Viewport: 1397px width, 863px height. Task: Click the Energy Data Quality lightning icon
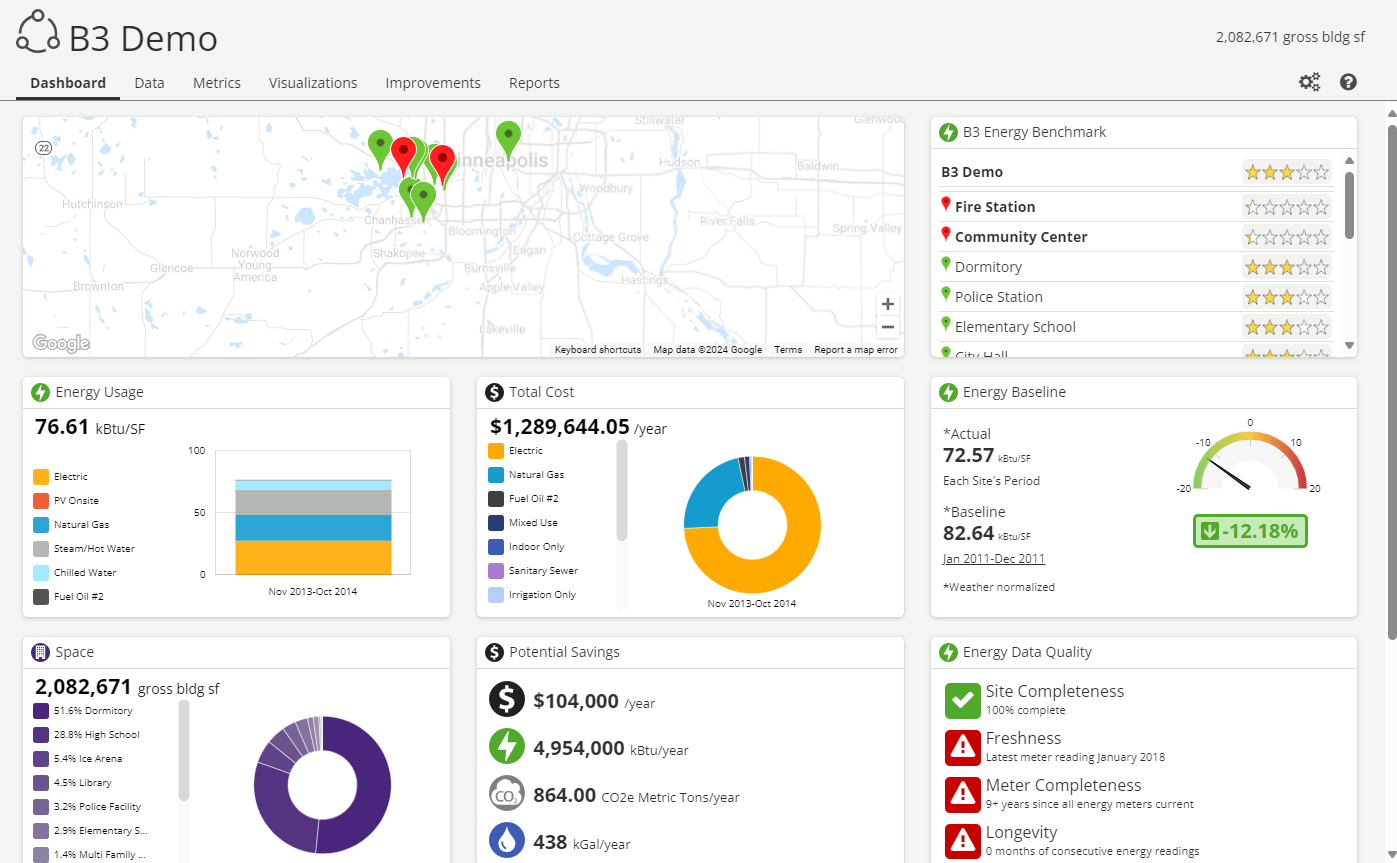[x=948, y=652]
